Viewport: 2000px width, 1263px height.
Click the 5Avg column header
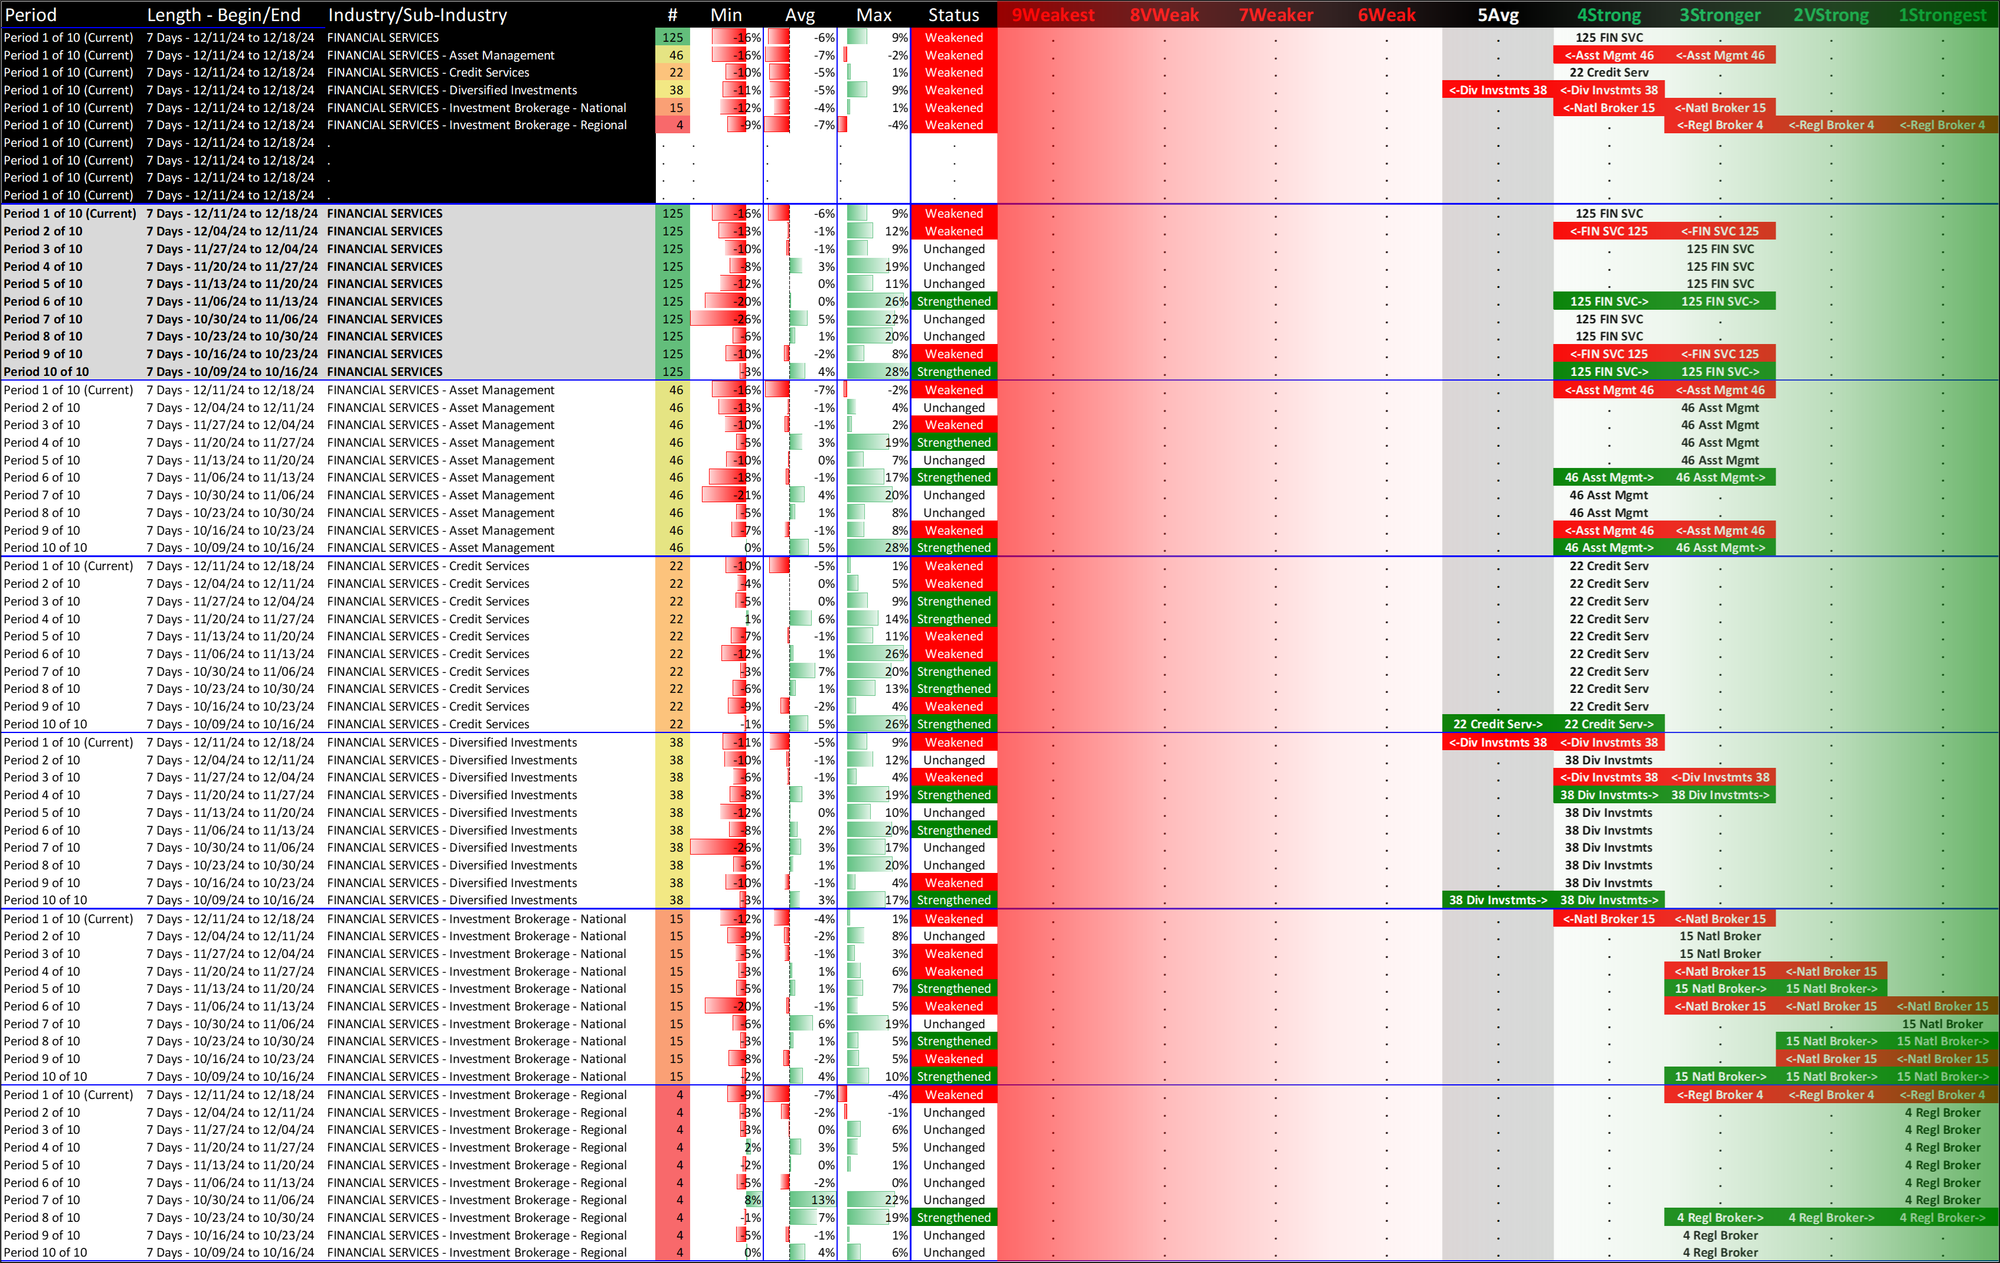coord(1498,15)
